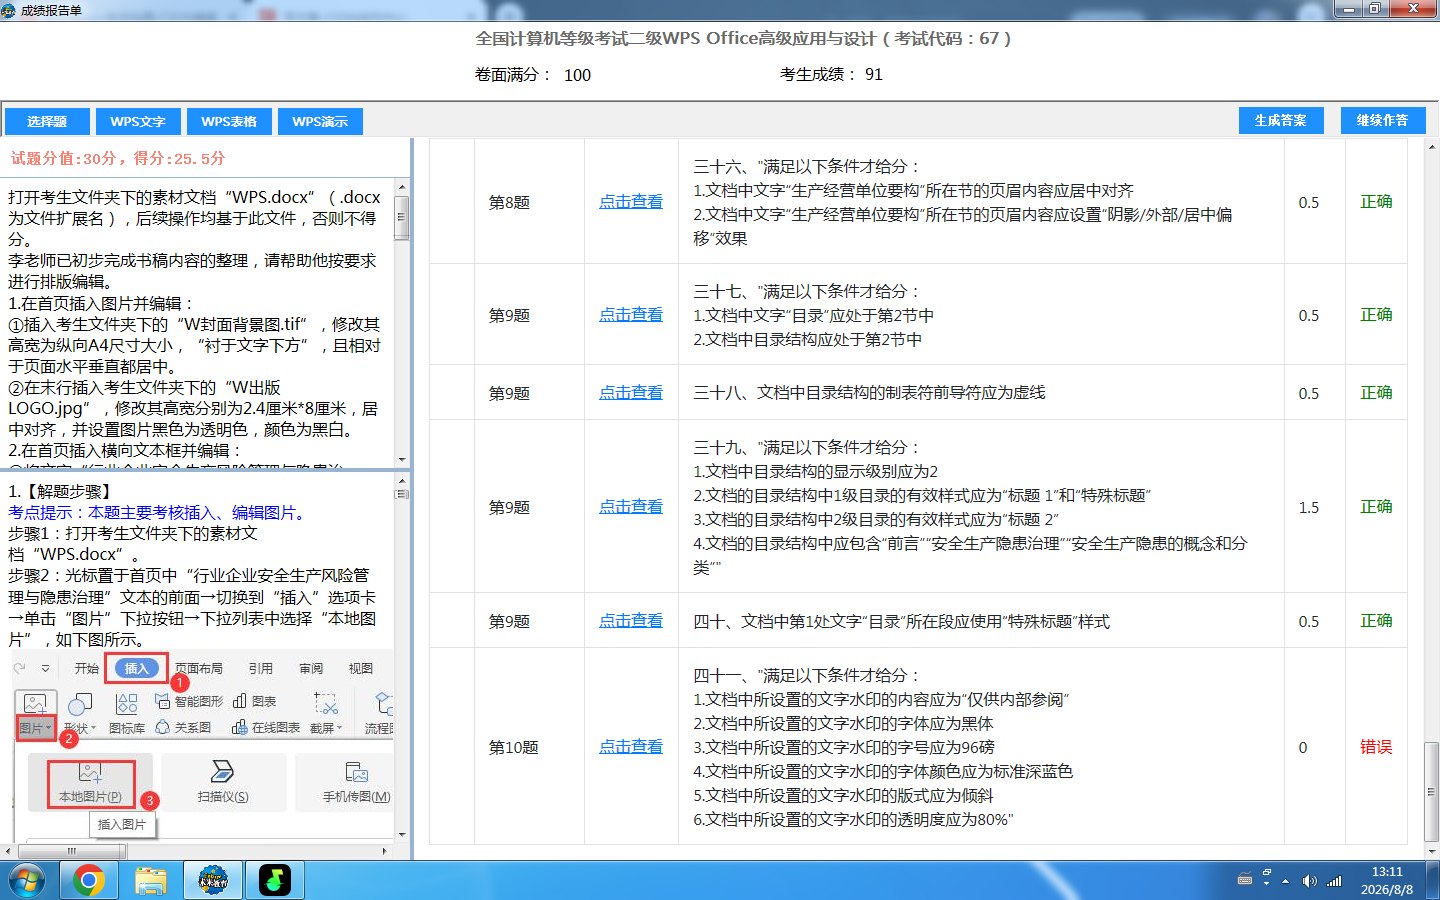
Task: Click the horizontal scrollbar thumb
Action: tap(72, 851)
